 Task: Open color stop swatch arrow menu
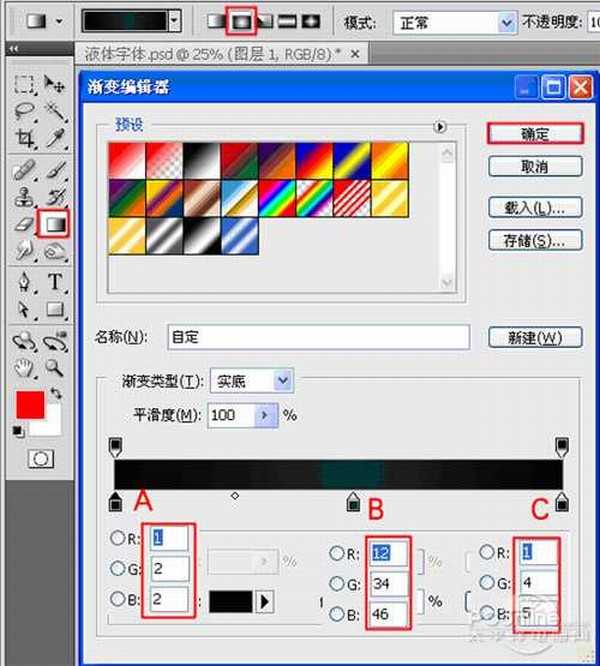pos(264,601)
